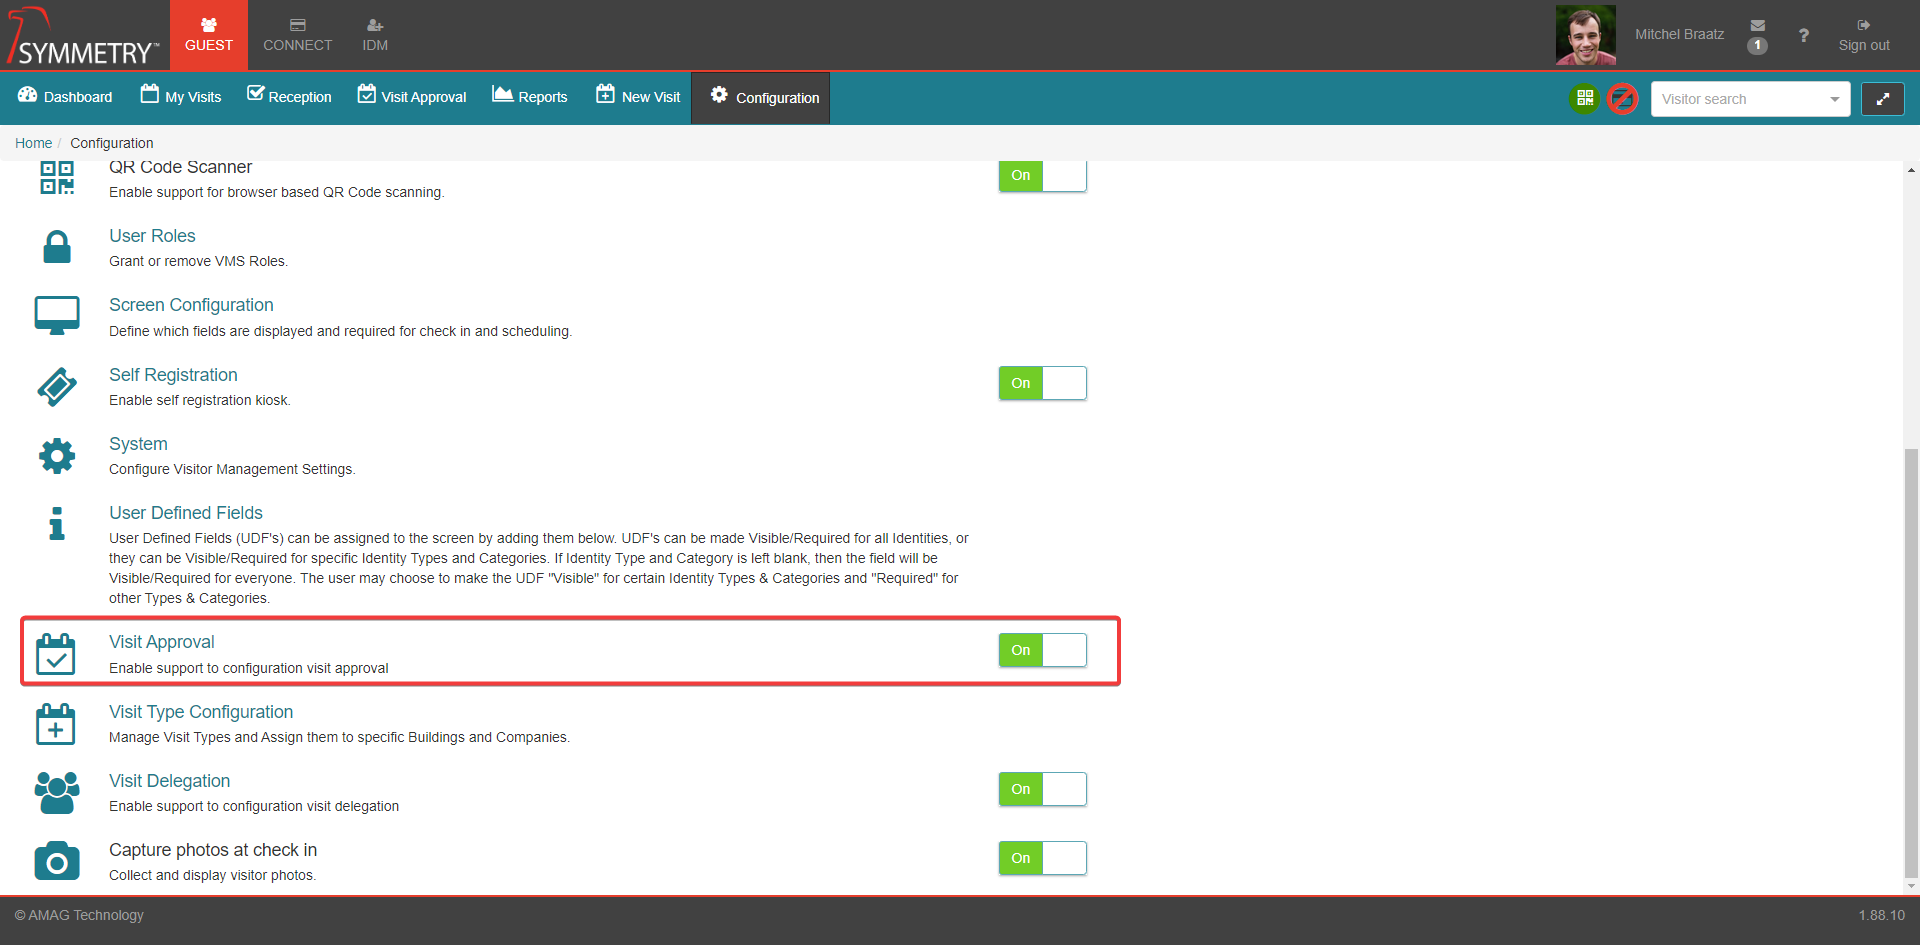Click the scrollbar up arrow

click(x=1911, y=170)
